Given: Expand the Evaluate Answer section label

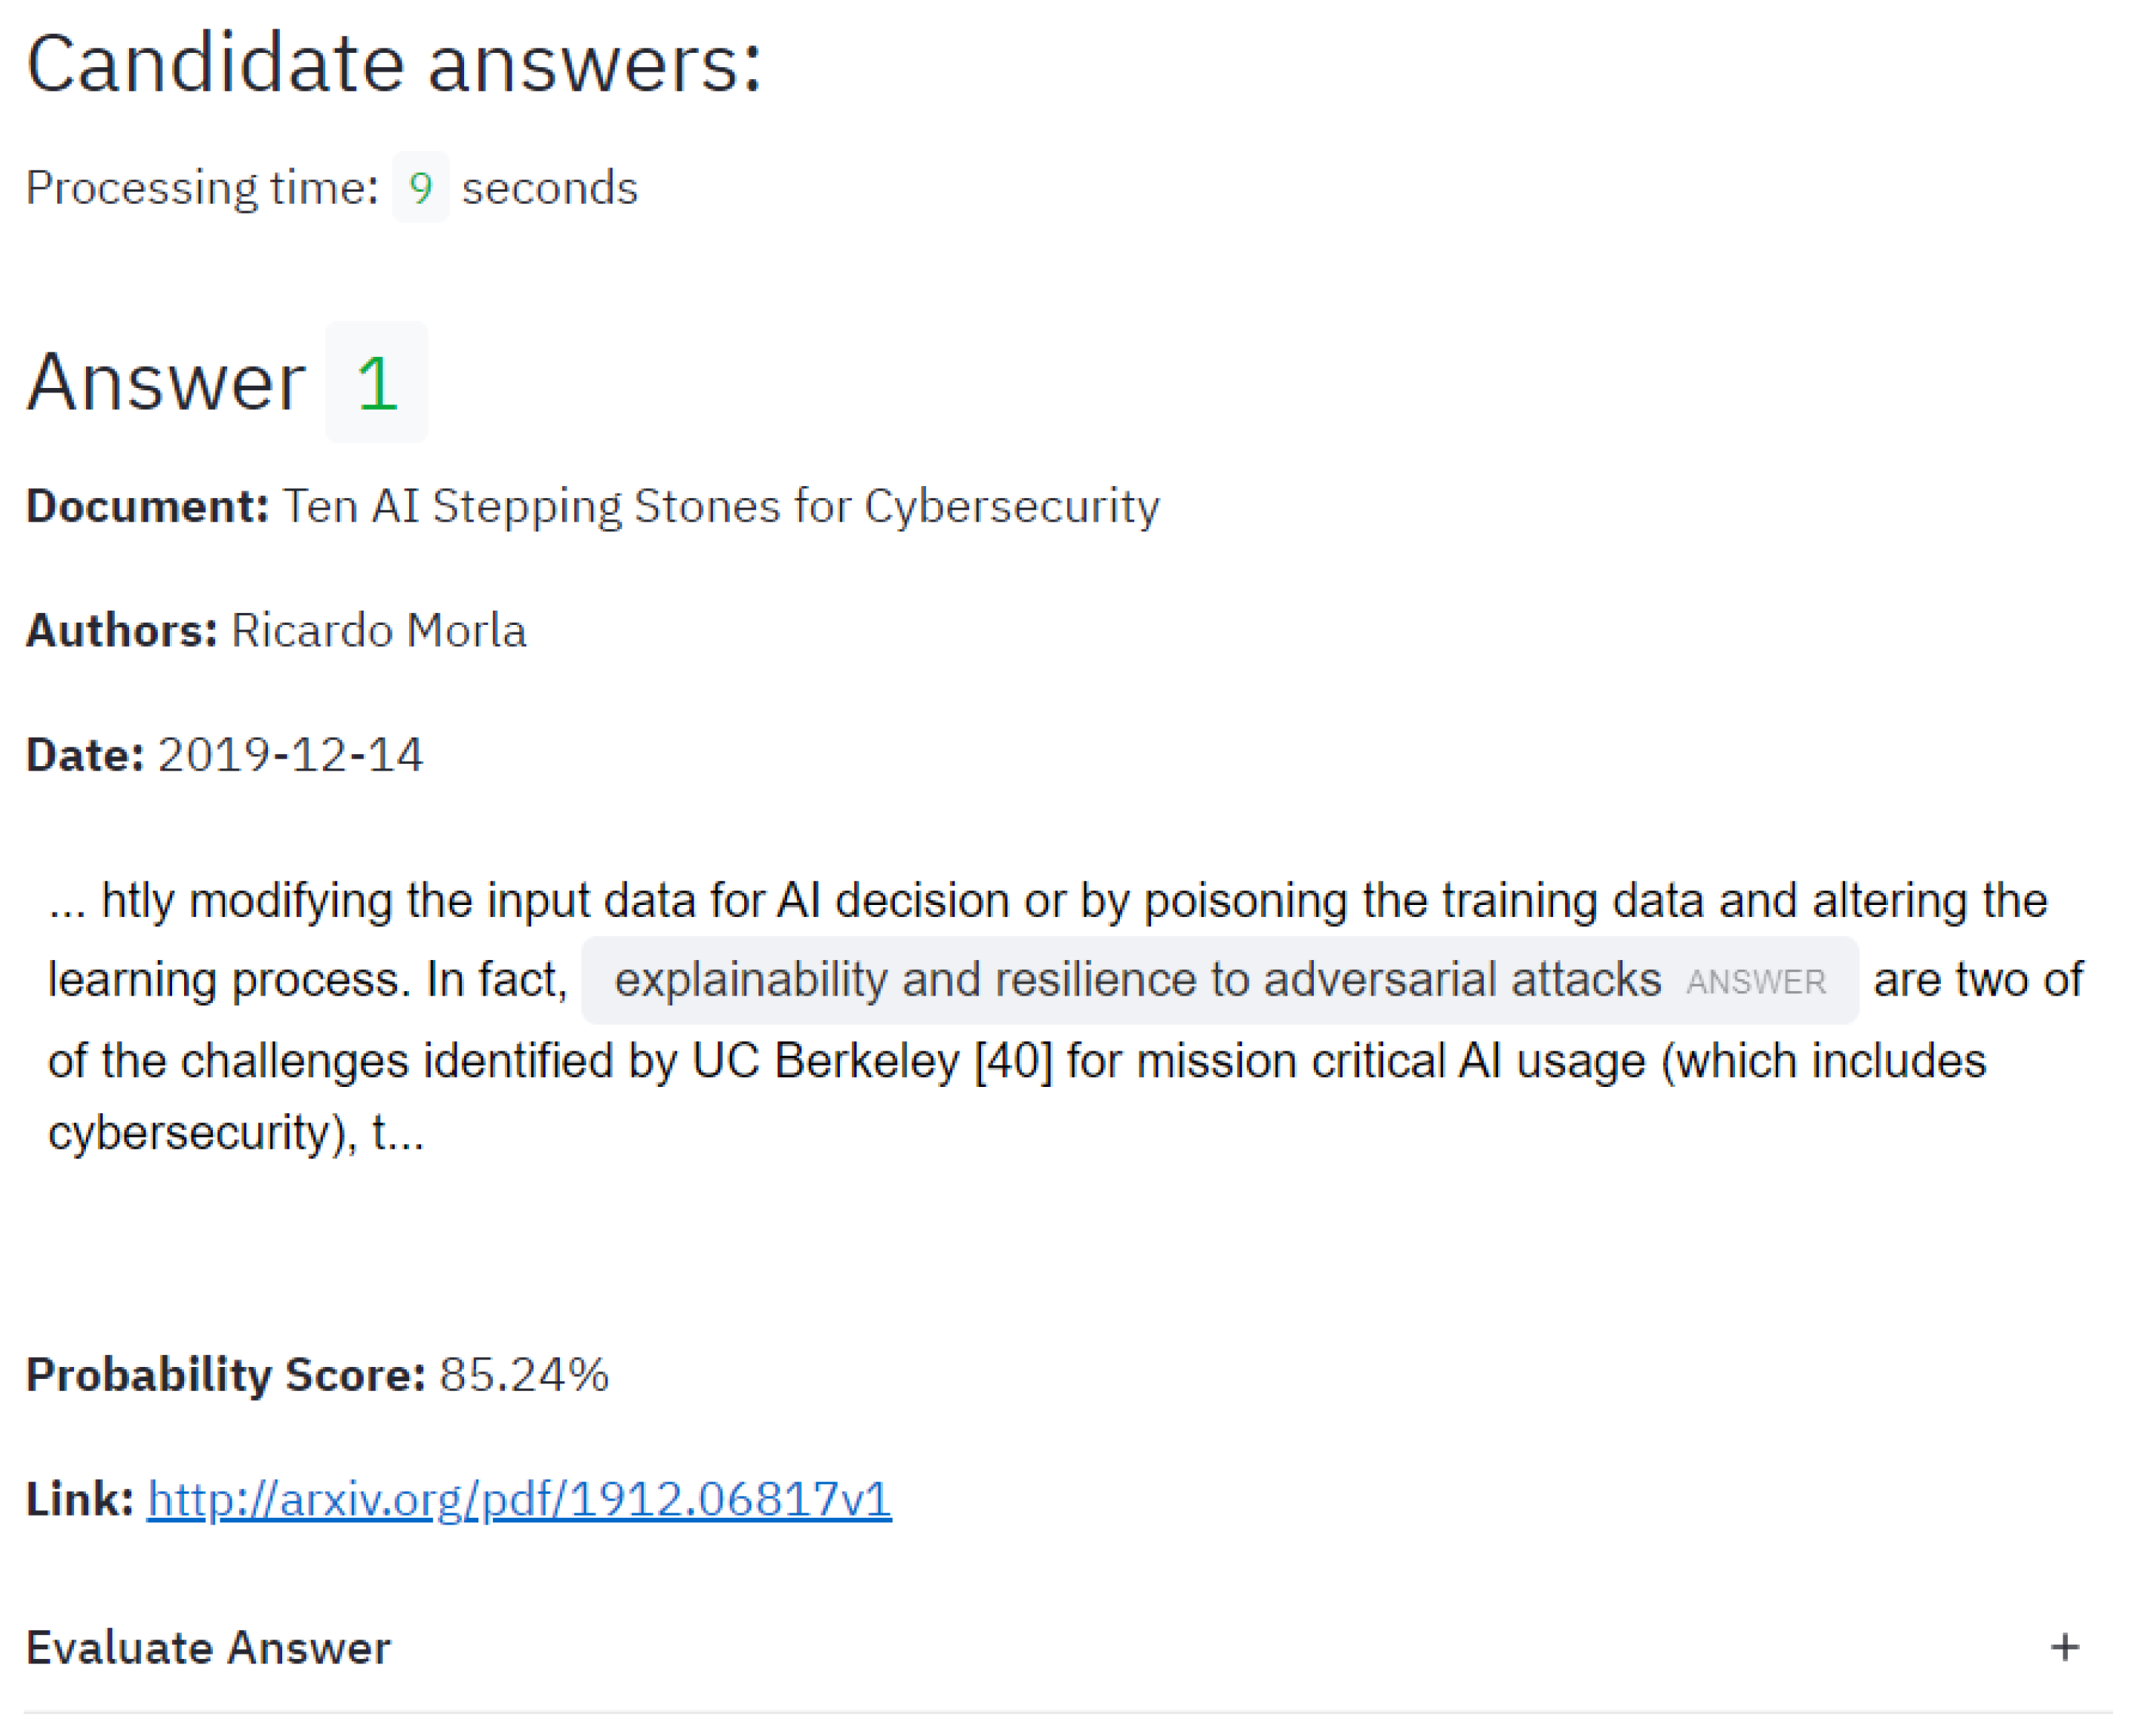Looking at the screenshot, I should (x=208, y=1648).
